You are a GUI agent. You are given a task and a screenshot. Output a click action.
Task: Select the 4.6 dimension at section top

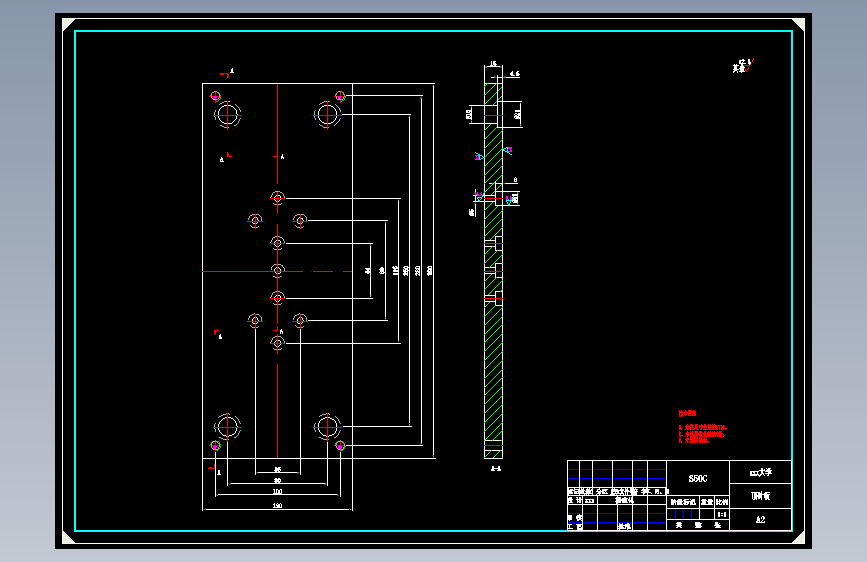point(514,73)
